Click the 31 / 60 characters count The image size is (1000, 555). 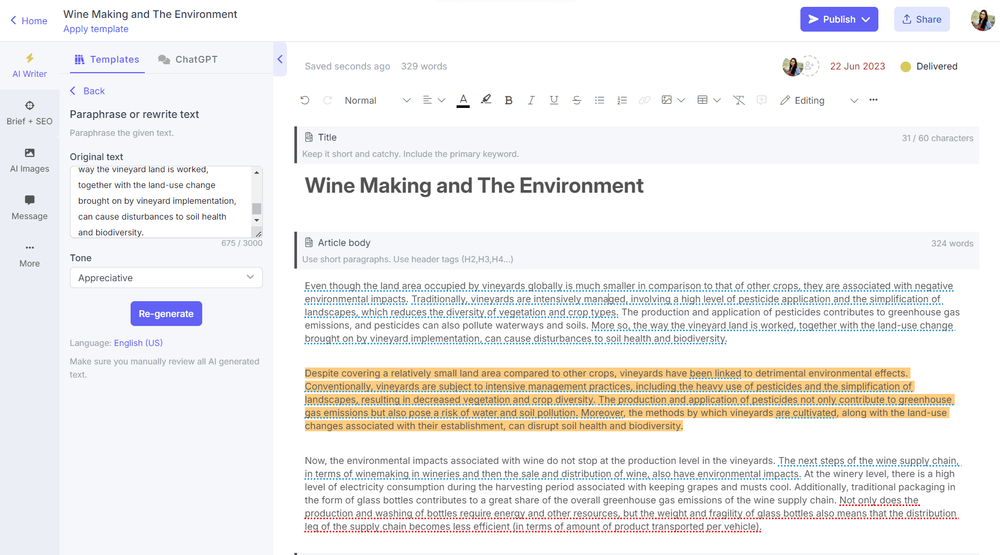(x=937, y=138)
